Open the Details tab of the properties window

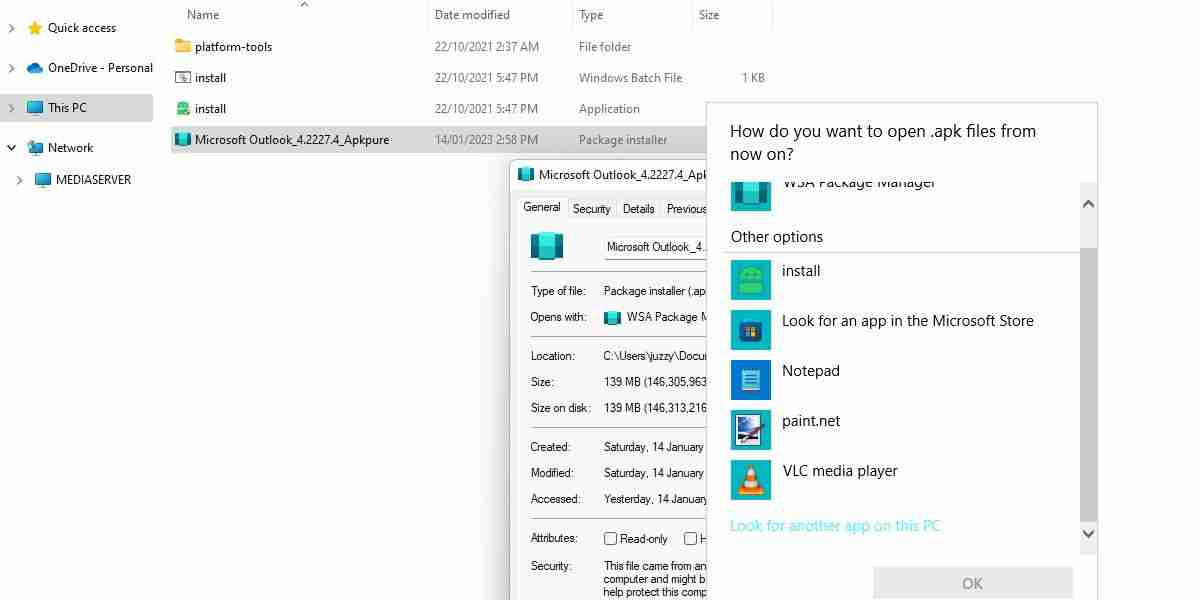pos(638,208)
